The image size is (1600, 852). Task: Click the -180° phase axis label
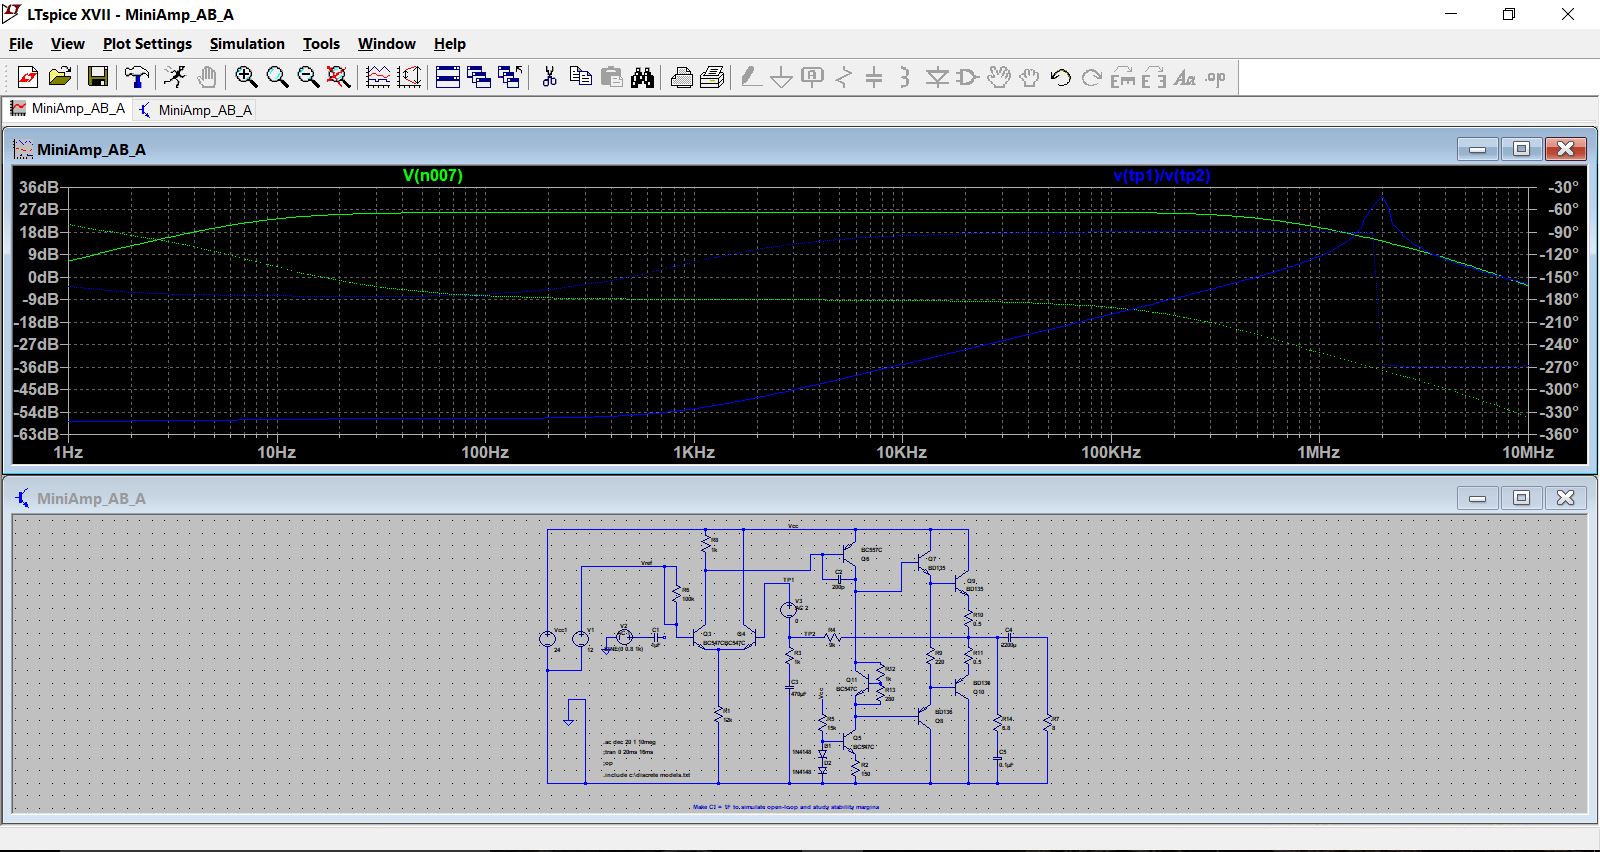(x=1560, y=299)
